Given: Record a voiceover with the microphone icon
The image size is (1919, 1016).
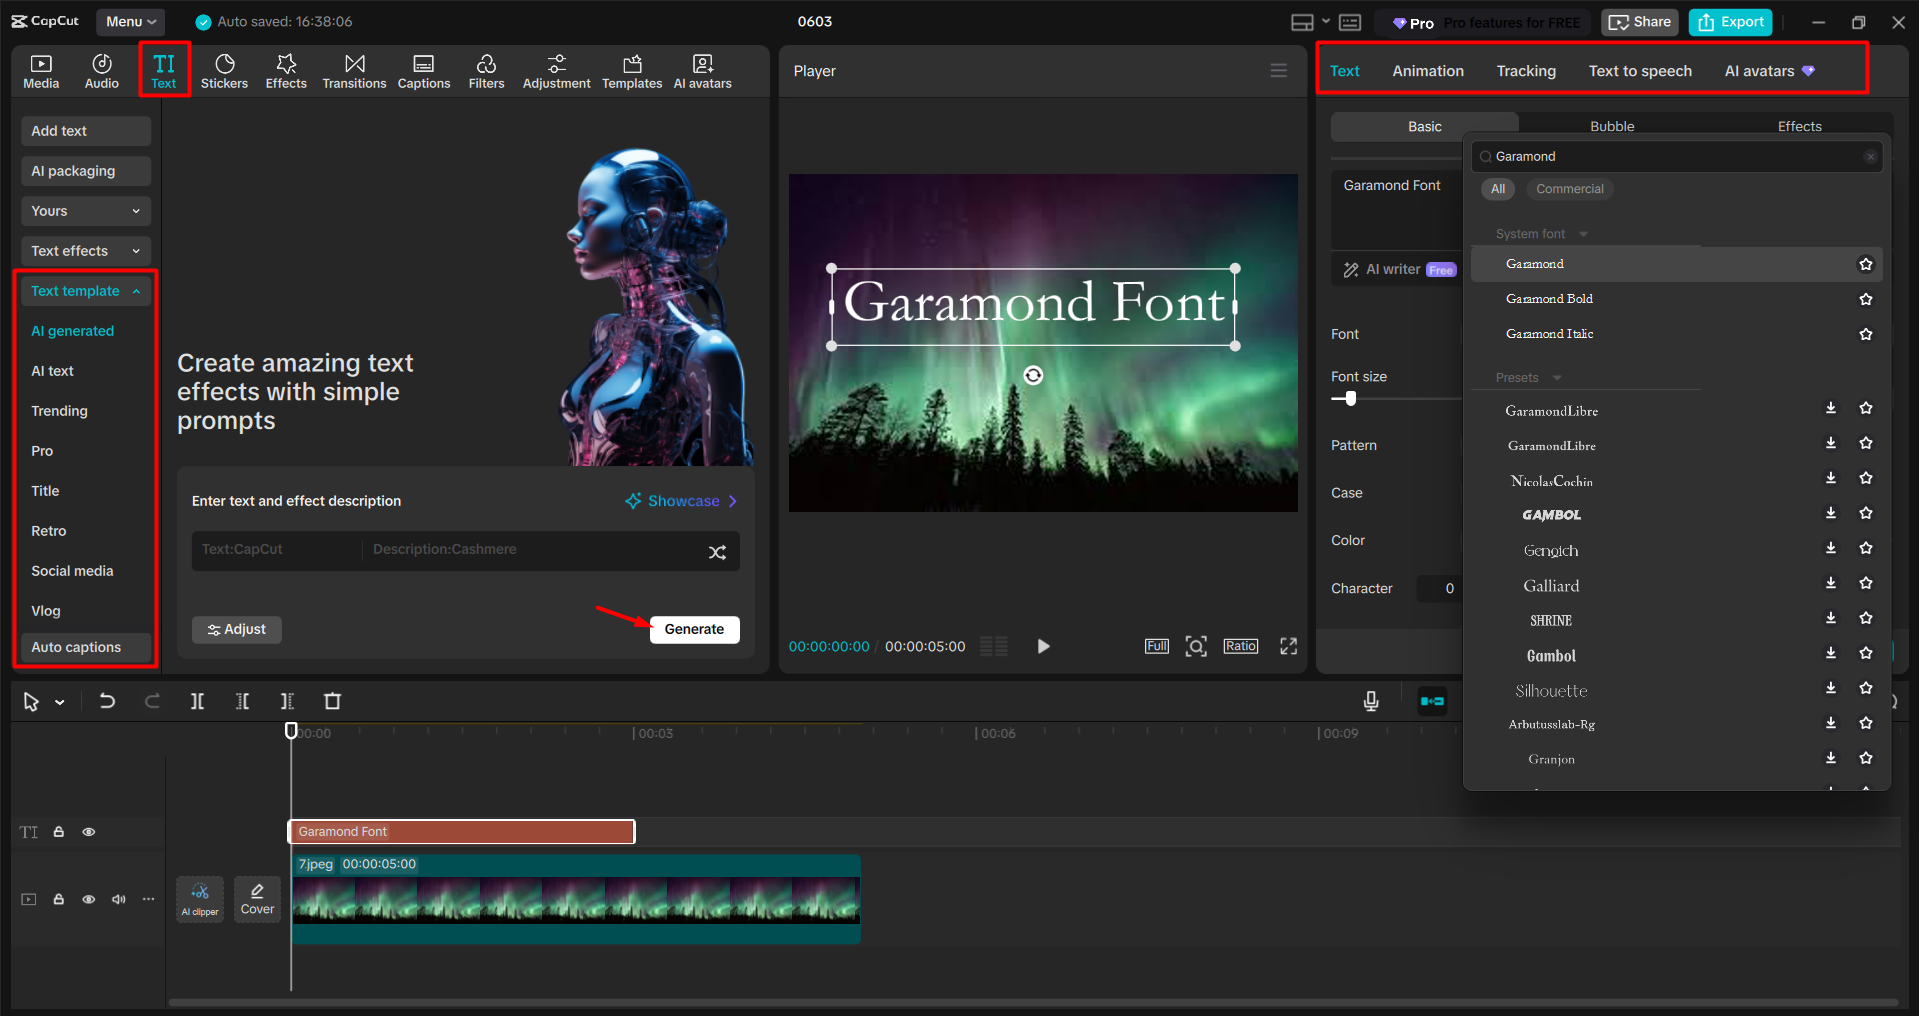Looking at the screenshot, I should 1370,701.
